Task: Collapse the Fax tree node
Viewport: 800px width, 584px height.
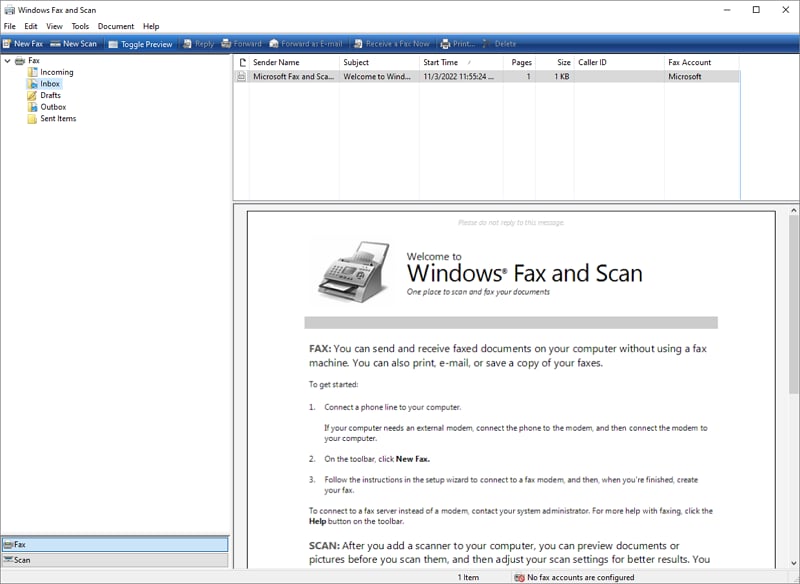Action: click(x=8, y=61)
